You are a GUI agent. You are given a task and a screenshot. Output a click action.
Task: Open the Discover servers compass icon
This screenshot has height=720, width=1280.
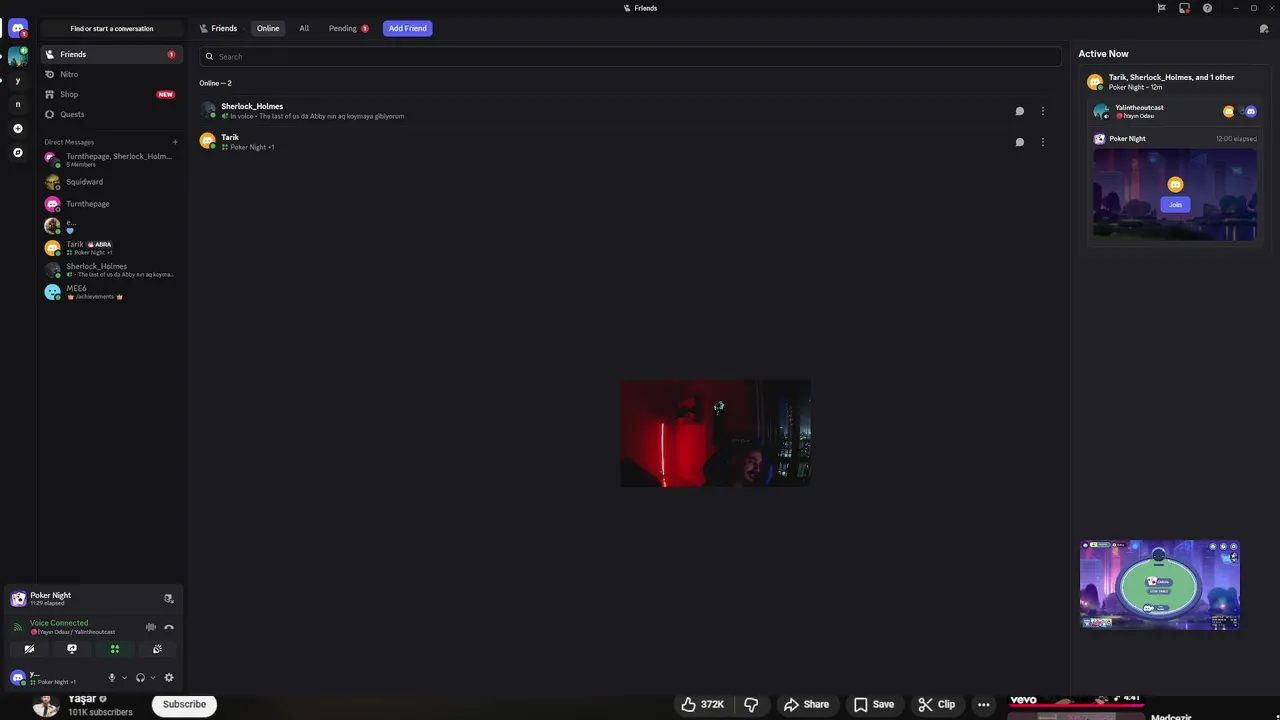point(17,152)
